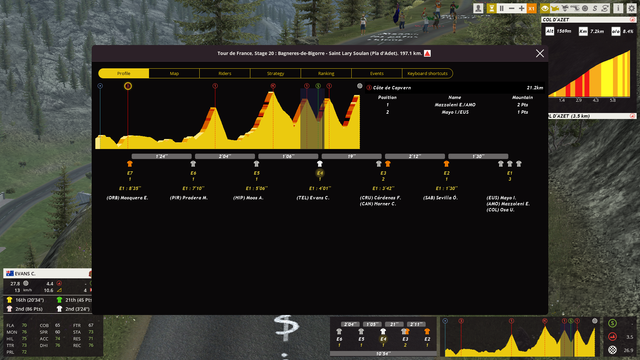Select E2 orange jersey in bottom group bar
The width and height of the screenshot is (640, 360).
(x=427, y=331)
